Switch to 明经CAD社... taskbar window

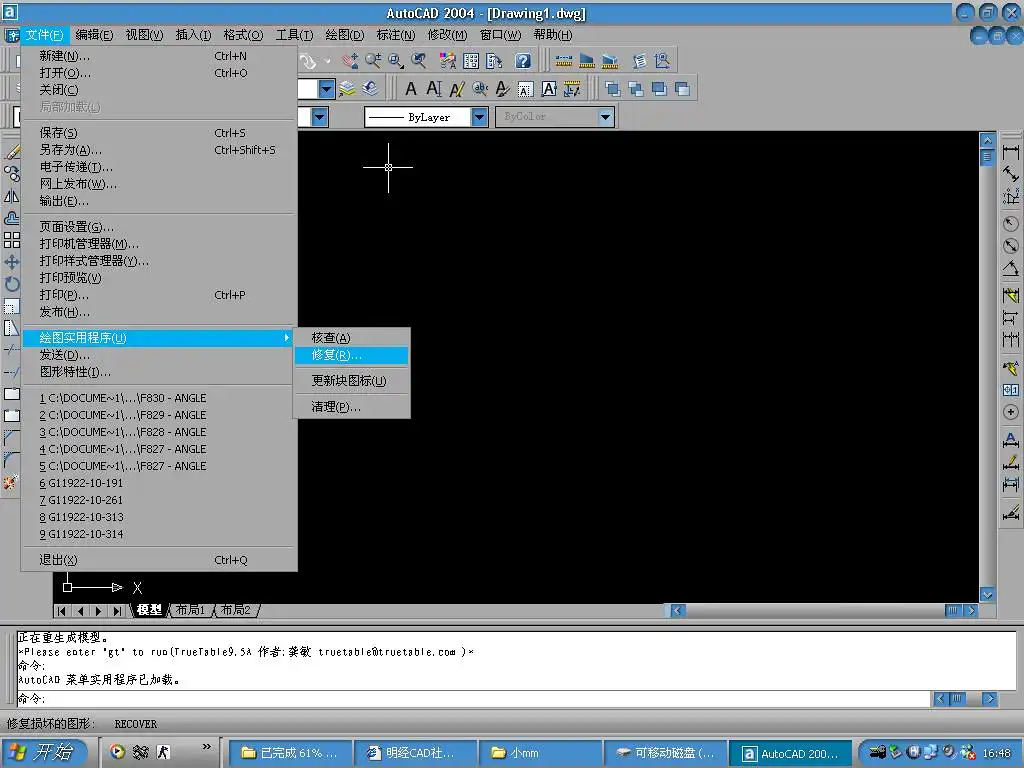tap(415, 753)
